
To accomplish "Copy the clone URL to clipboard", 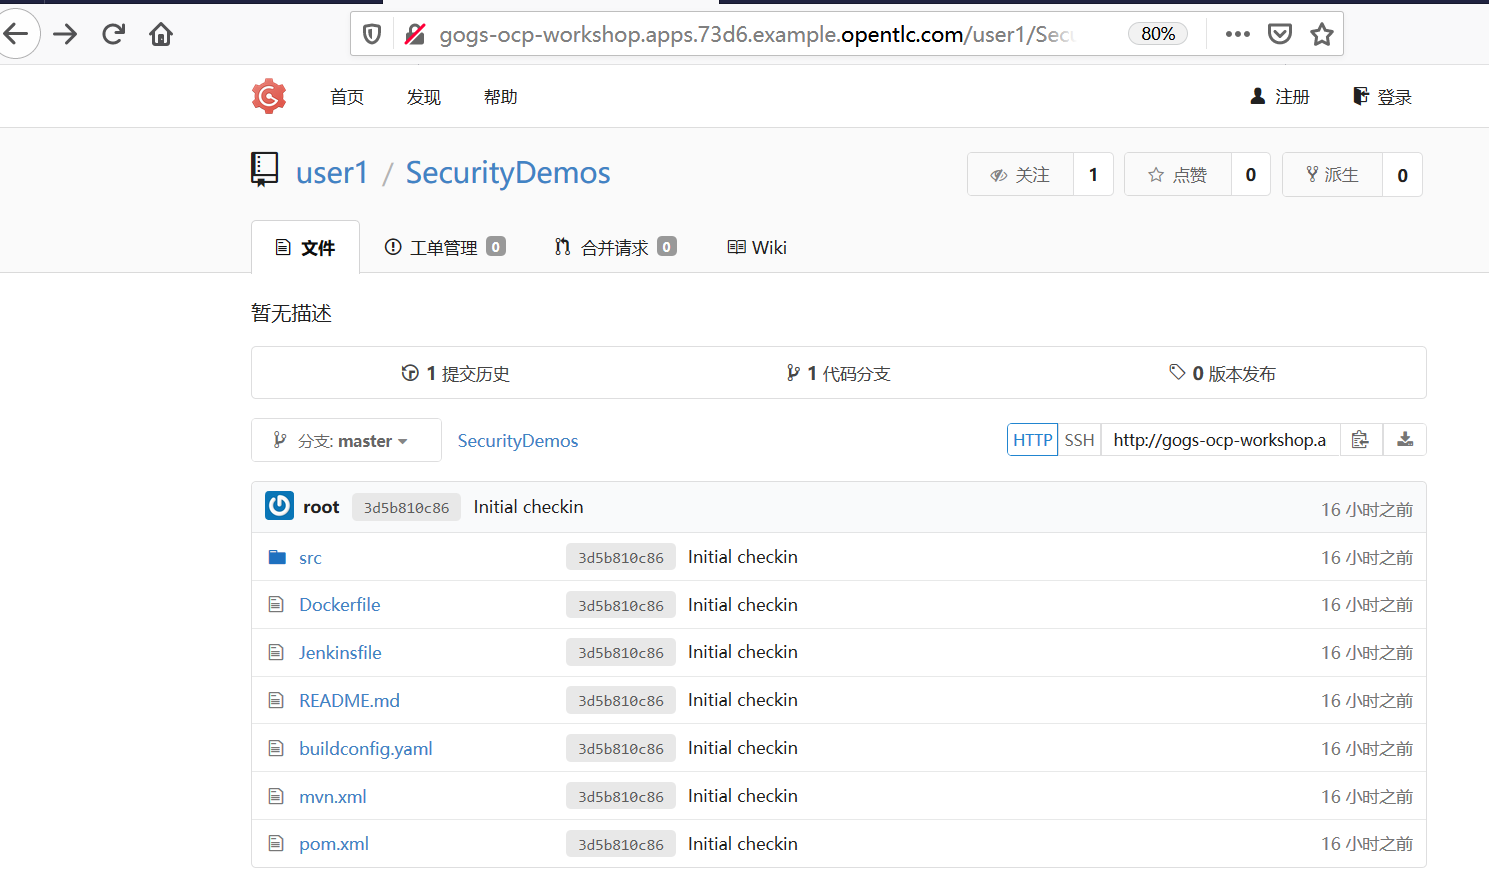I will click(1360, 440).
